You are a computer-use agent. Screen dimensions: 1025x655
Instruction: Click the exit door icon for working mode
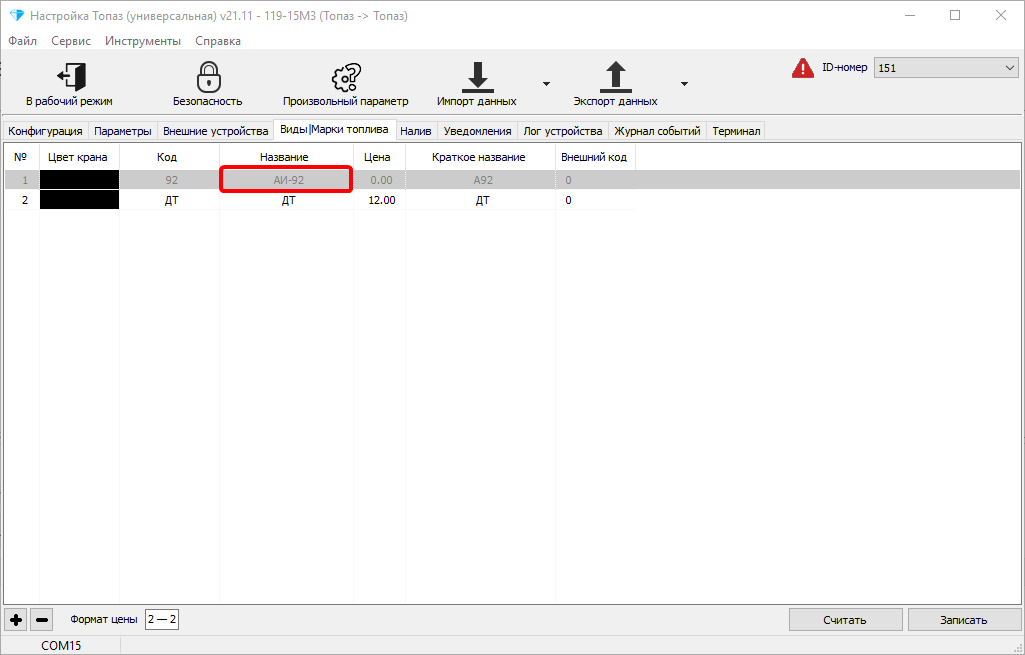tap(70, 77)
